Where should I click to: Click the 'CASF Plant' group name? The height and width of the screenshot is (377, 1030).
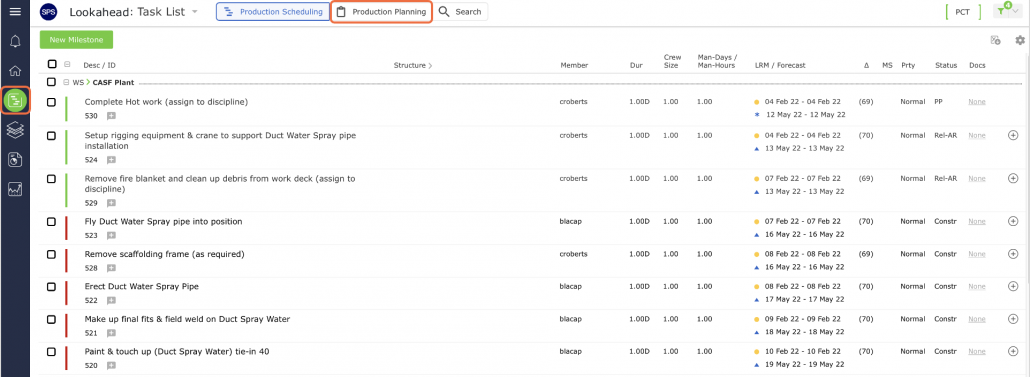coord(114,83)
